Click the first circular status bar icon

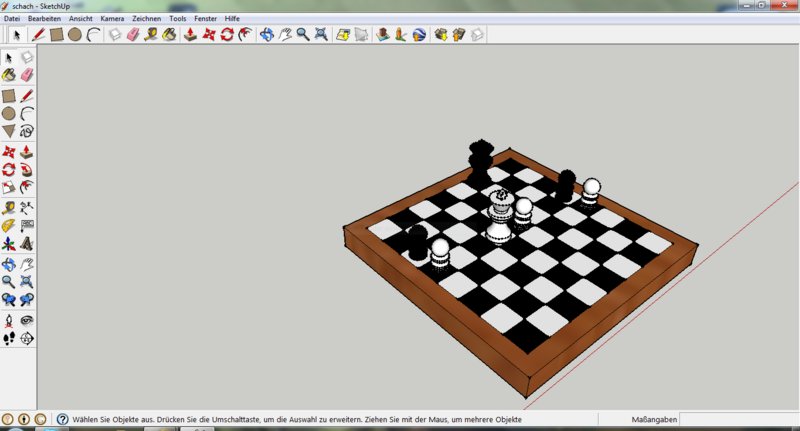click(x=9, y=419)
